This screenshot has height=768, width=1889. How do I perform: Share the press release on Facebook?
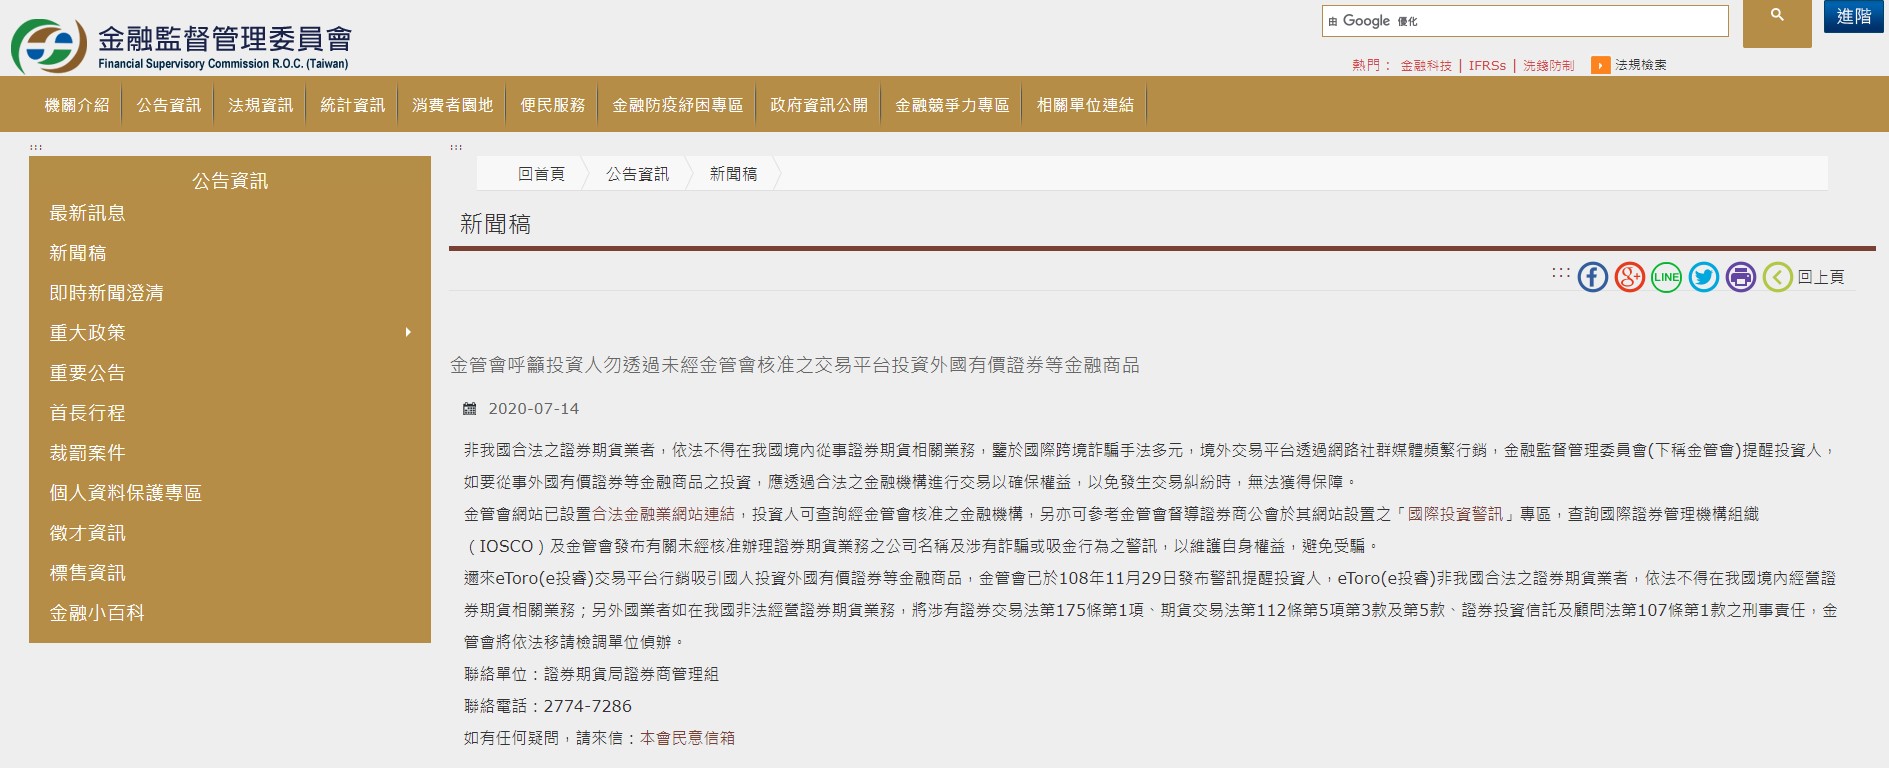1593,277
